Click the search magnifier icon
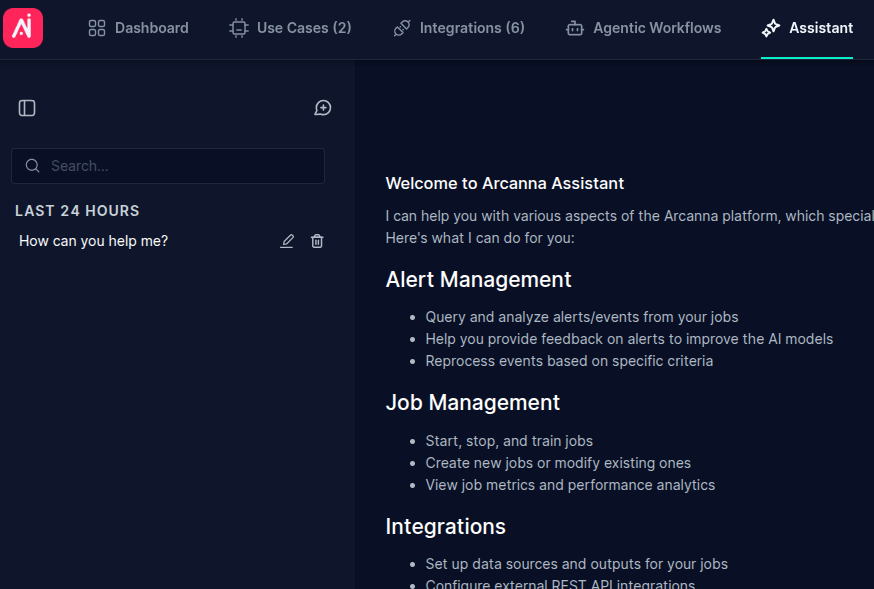Screen dimensions: 874x589 (x=32, y=165)
